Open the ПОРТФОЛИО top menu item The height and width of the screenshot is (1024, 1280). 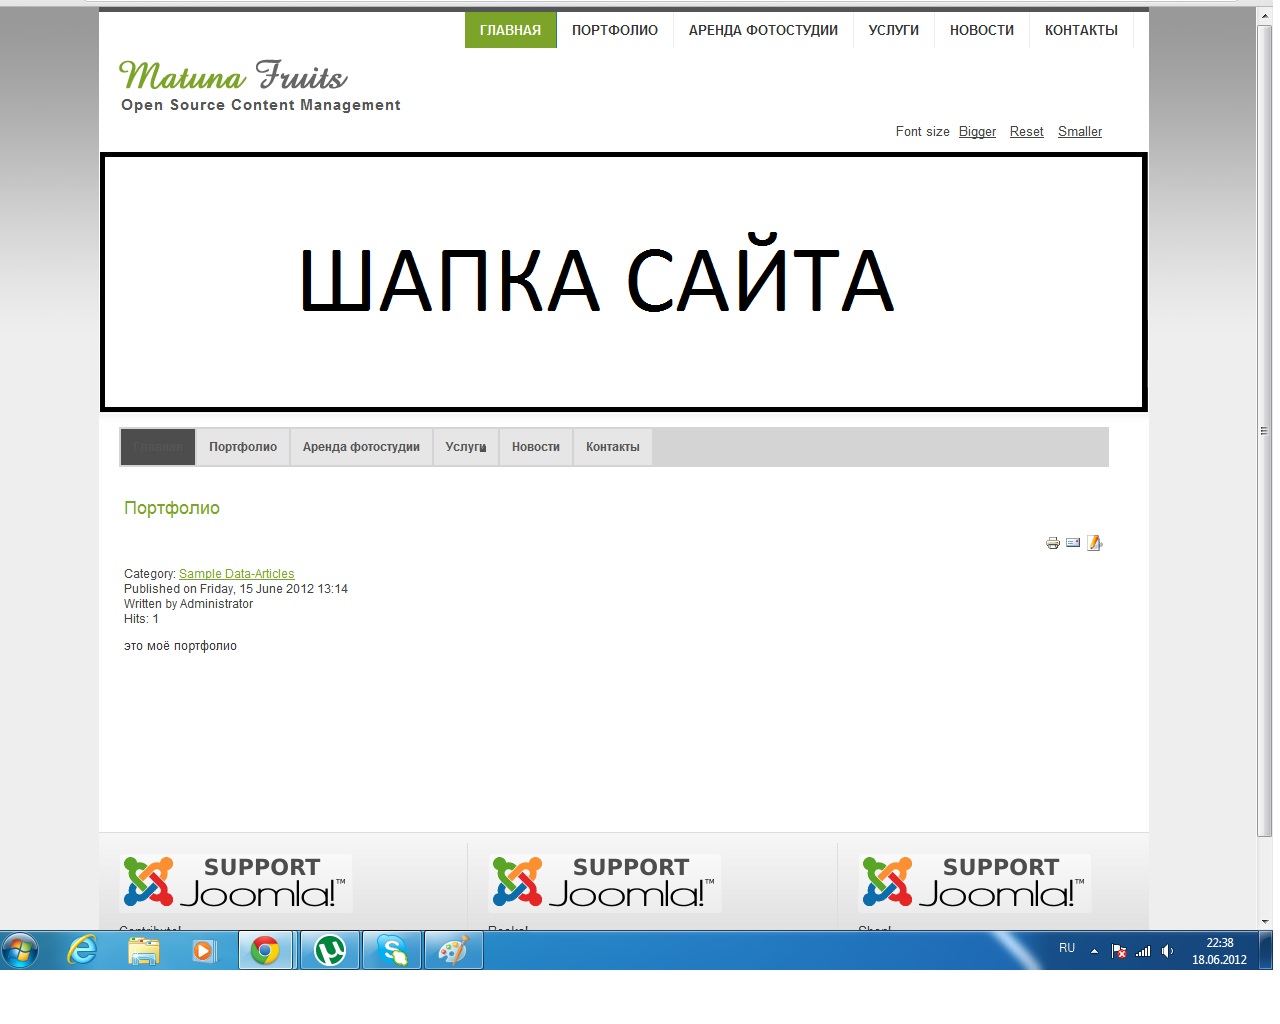[614, 30]
